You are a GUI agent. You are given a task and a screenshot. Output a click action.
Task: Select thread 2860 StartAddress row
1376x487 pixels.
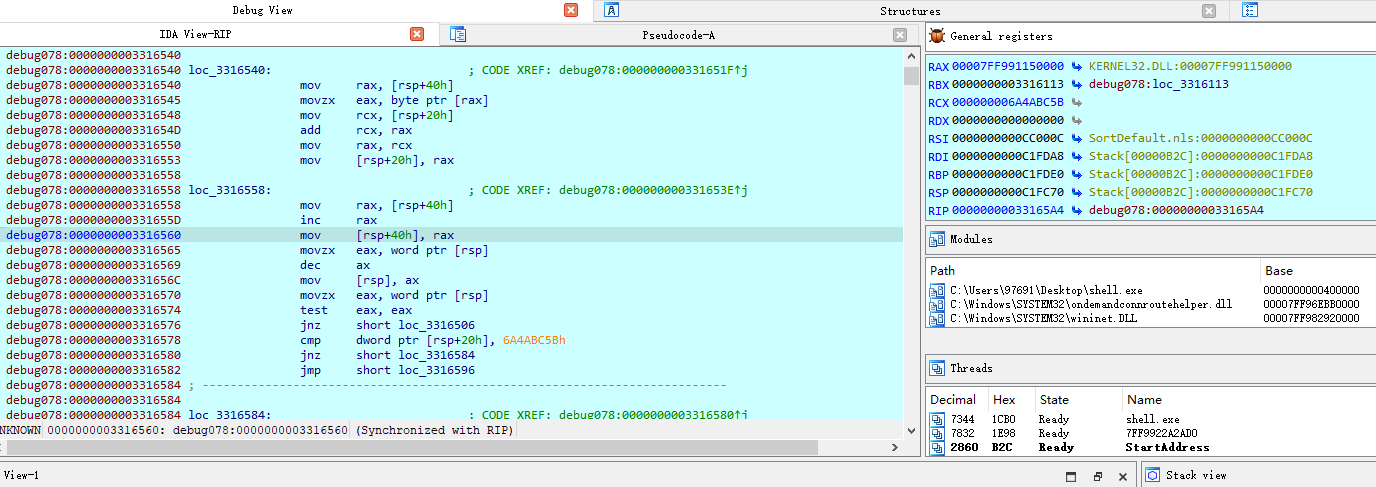(1150, 447)
